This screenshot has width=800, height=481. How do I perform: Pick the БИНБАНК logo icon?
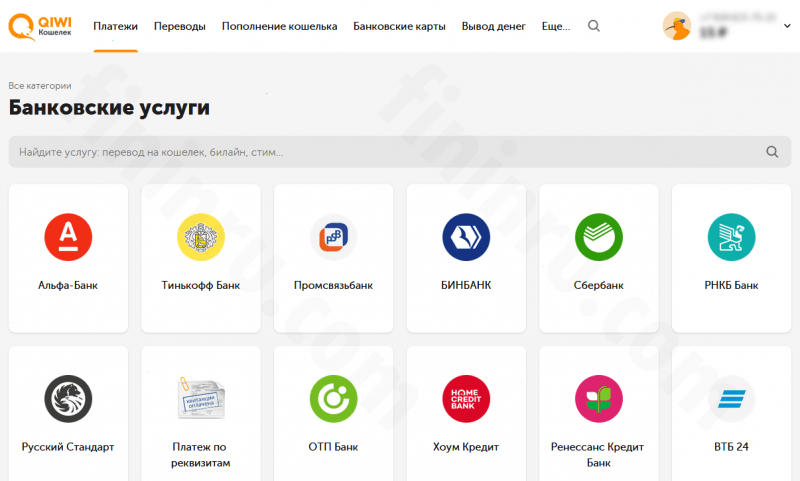[466, 237]
